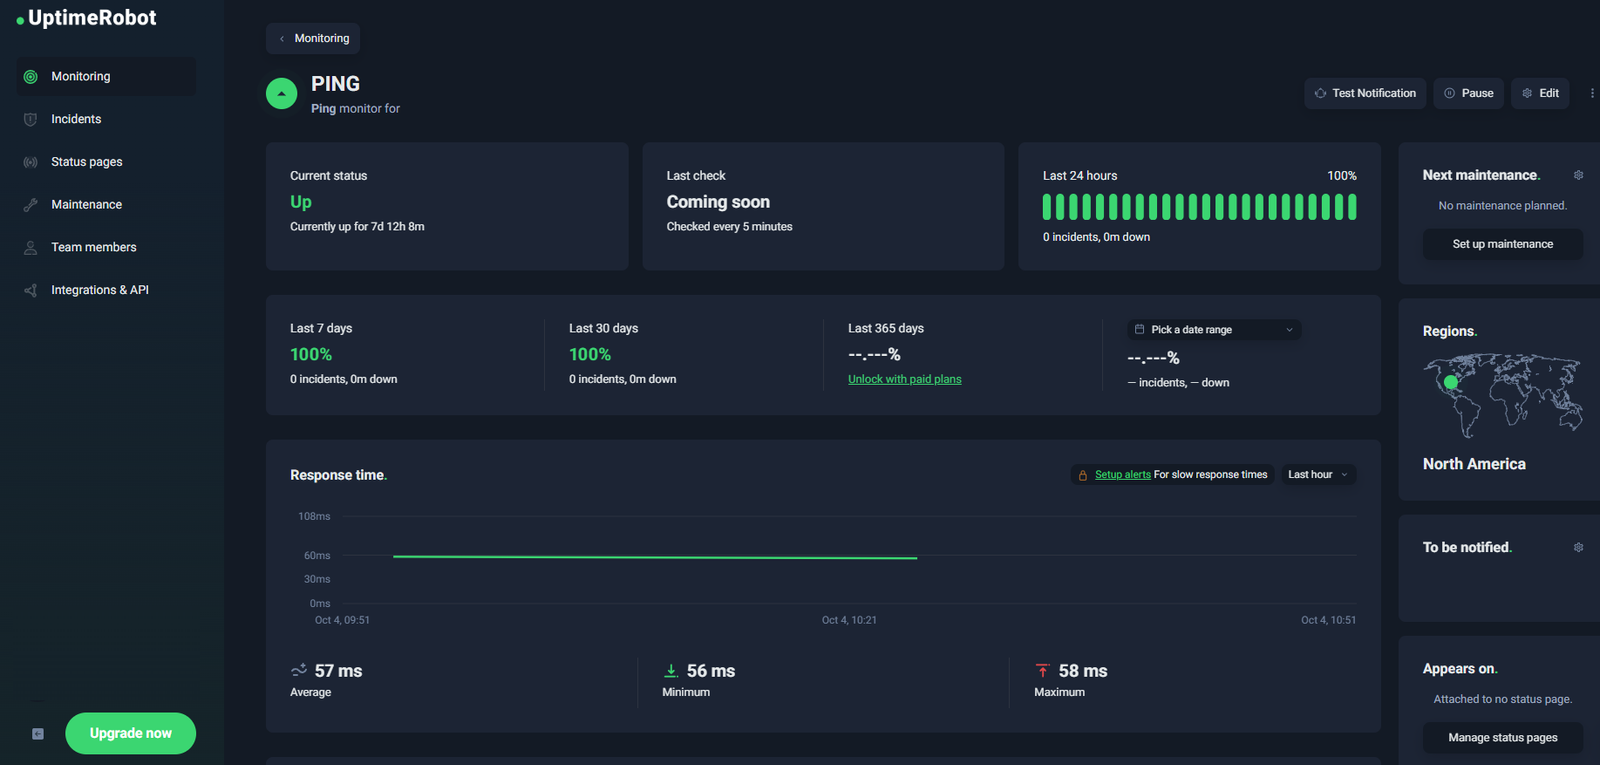1600x765 pixels.
Task: Follow the Unlock with paid plans link
Action: 904,380
